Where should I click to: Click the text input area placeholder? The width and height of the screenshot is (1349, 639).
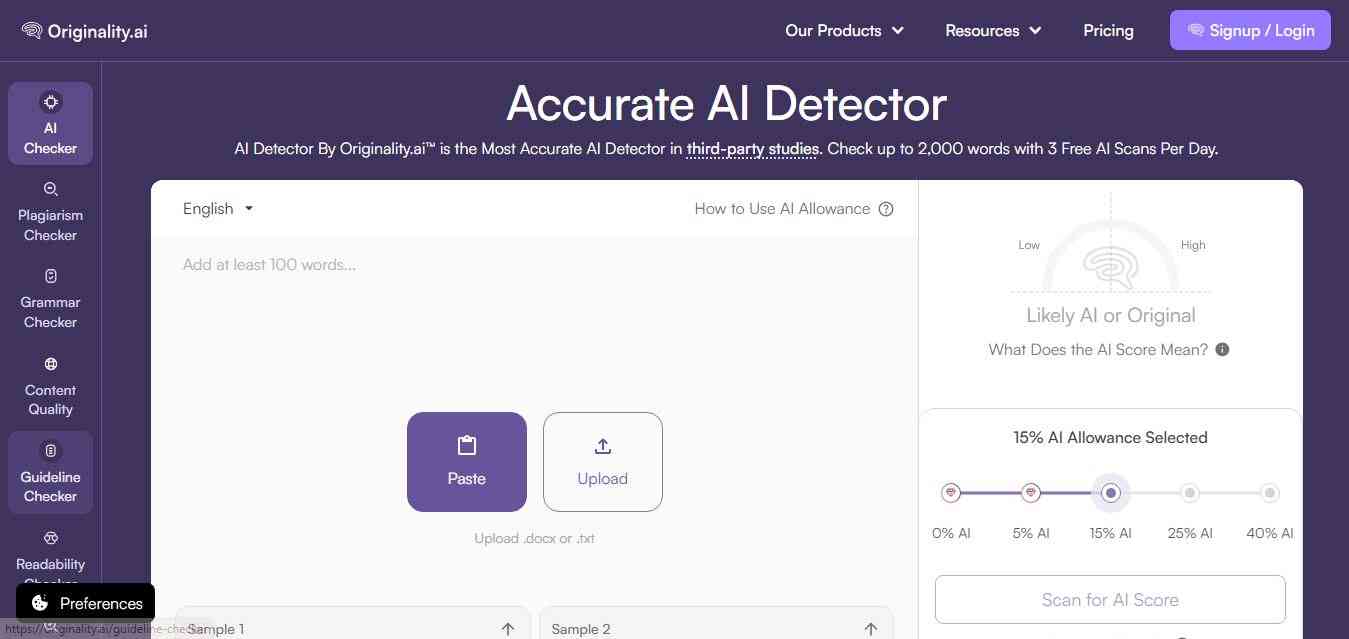tap(269, 265)
